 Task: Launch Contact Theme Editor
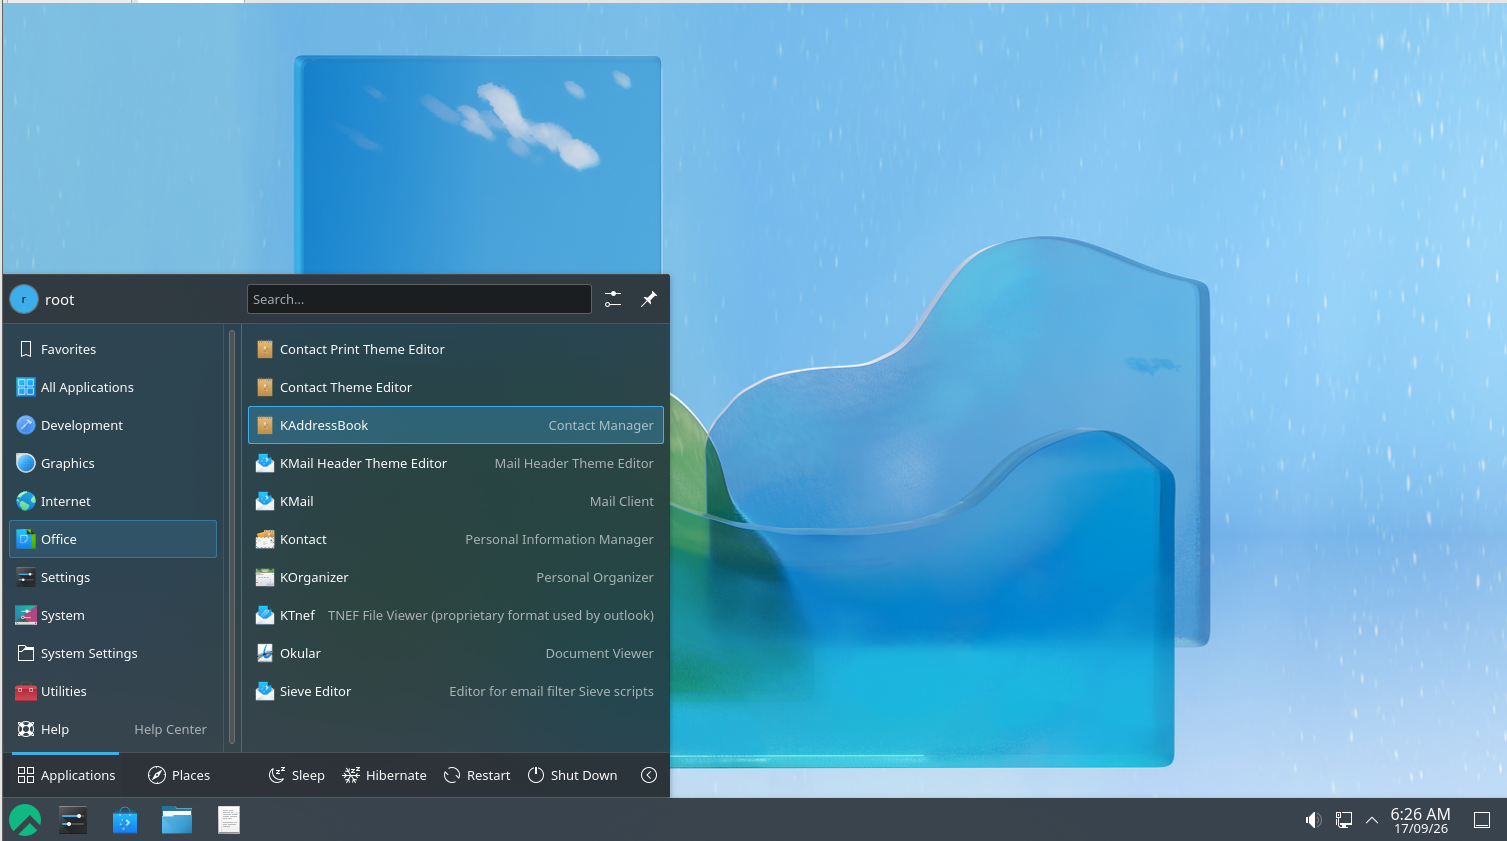coord(455,387)
